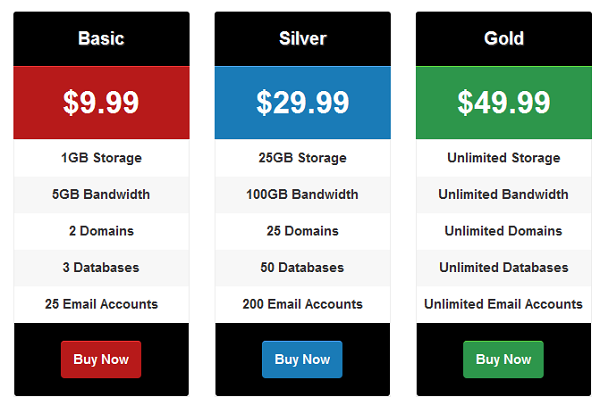Click the 1GB Storage row

pos(101,158)
